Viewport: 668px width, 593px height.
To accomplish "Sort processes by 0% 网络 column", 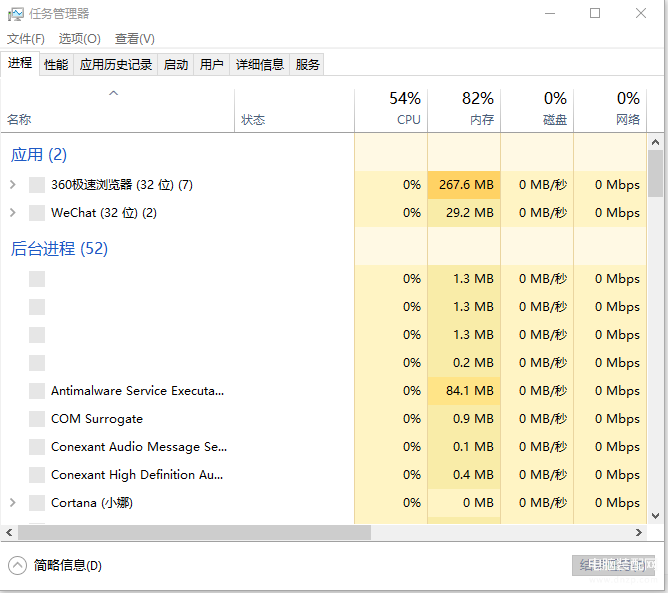I will [610, 111].
